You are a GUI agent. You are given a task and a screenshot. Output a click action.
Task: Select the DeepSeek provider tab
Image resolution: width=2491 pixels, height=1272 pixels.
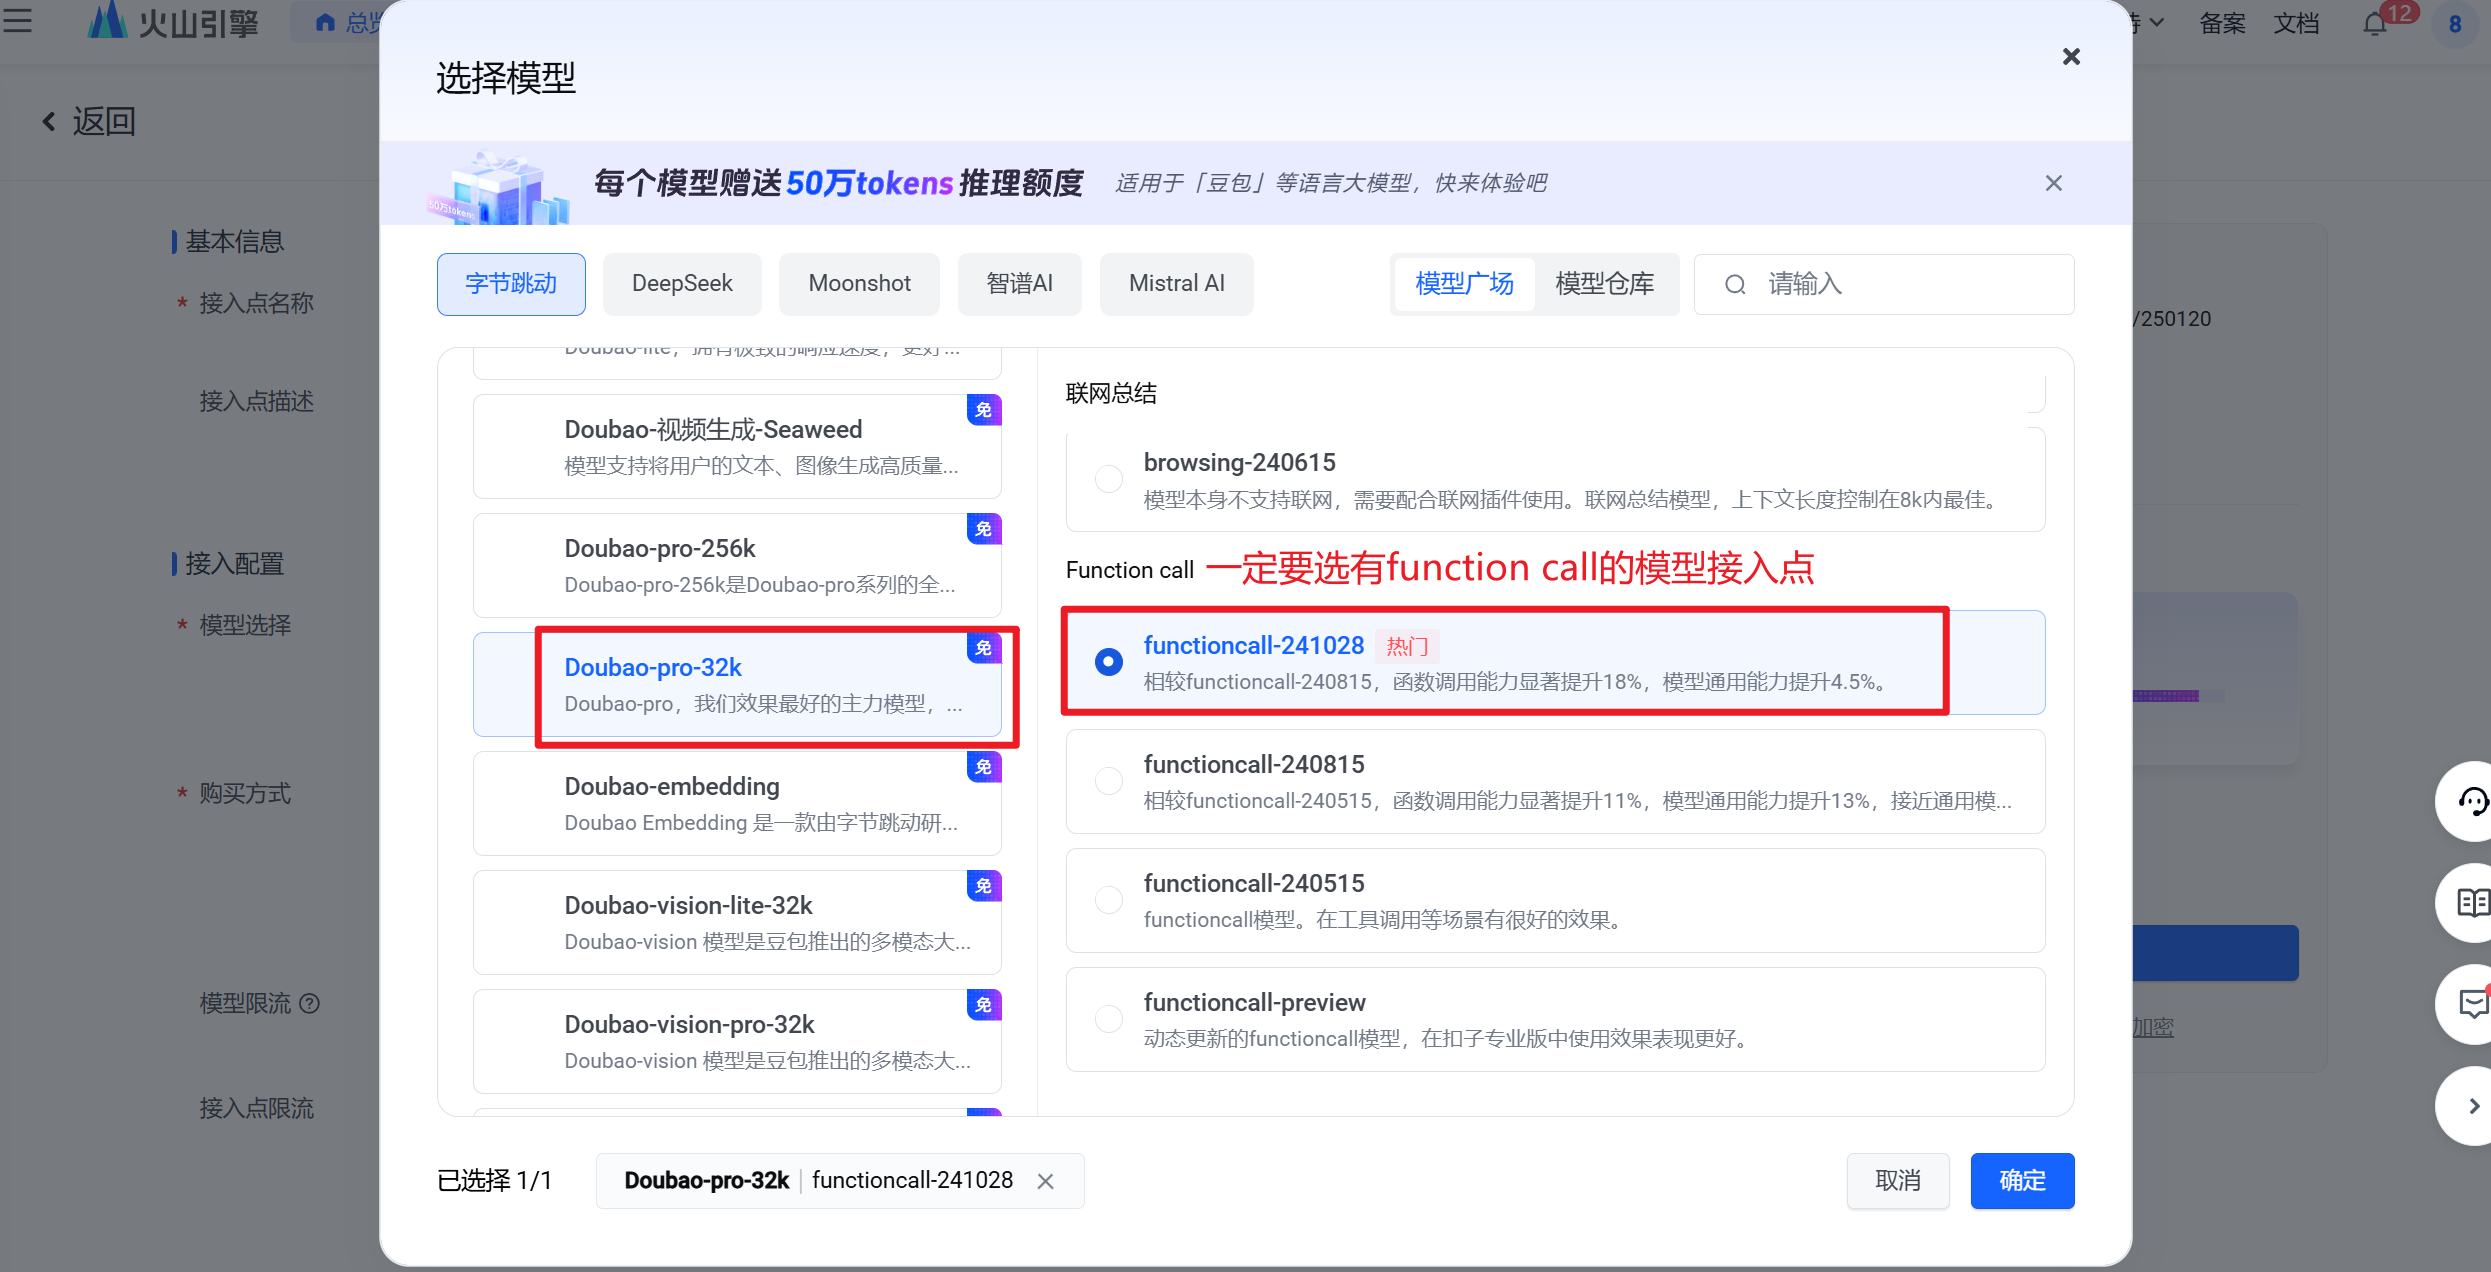[x=682, y=284]
